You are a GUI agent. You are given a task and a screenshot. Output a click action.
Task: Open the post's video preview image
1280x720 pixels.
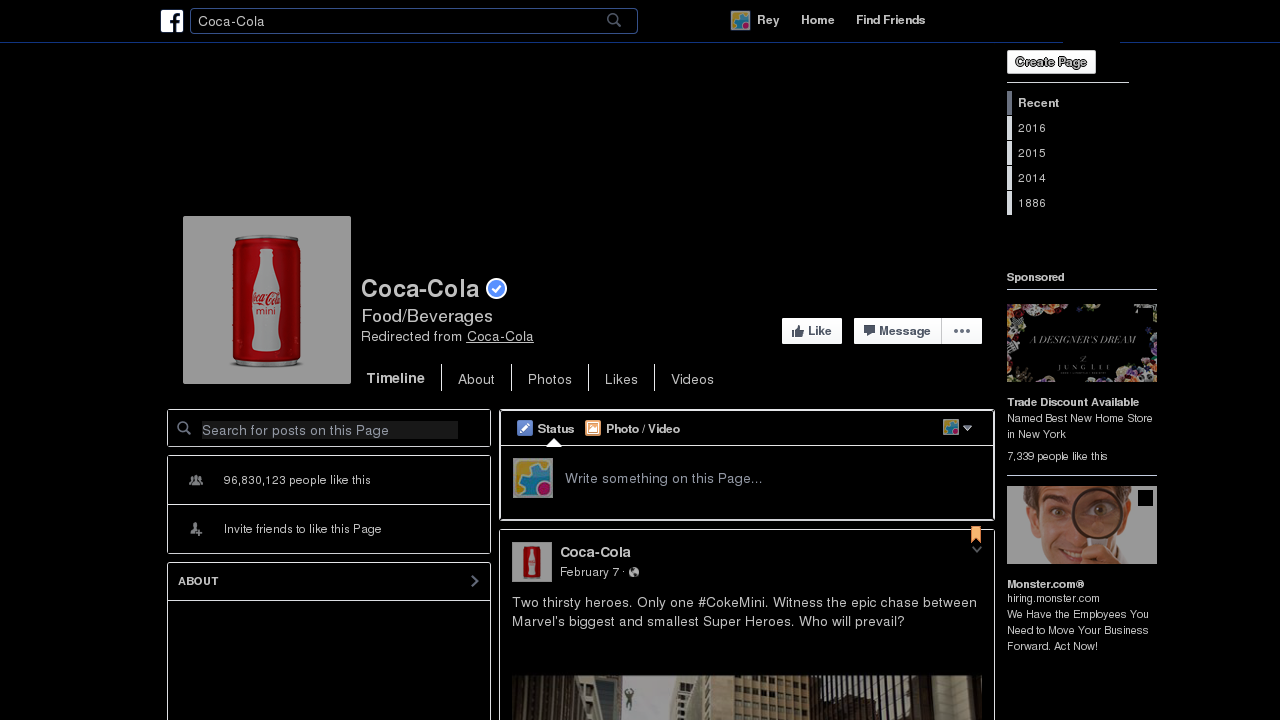click(747, 697)
